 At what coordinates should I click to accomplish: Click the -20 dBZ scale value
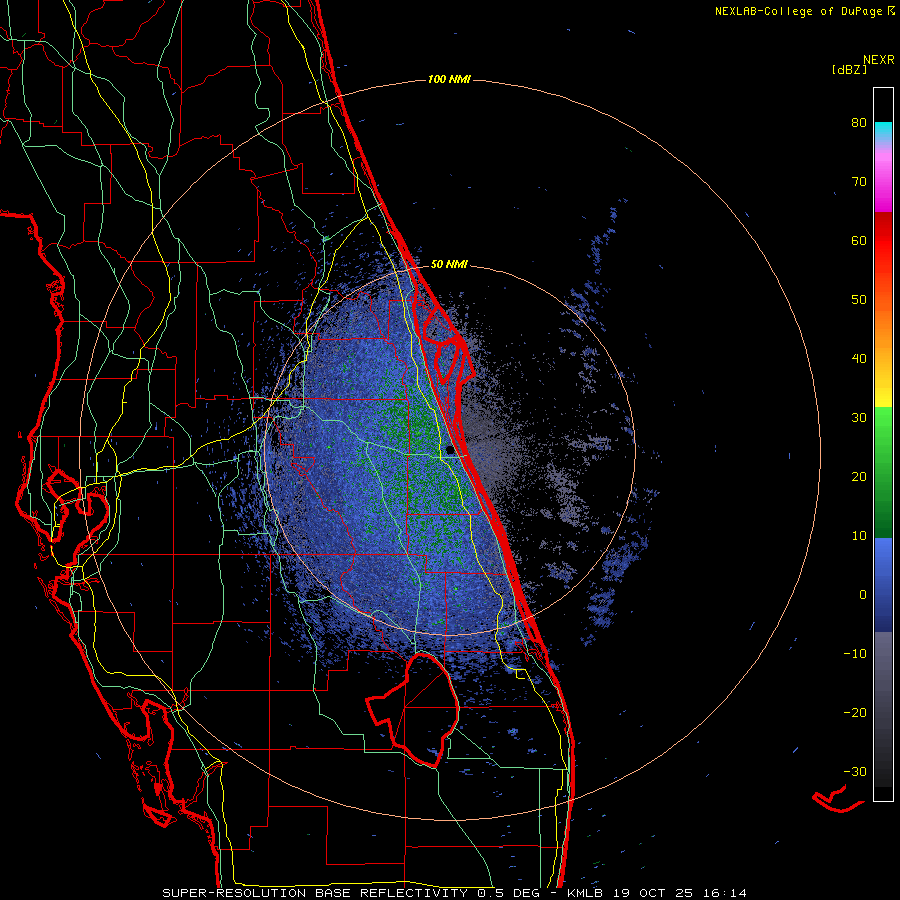pyautogui.click(x=855, y=712)
